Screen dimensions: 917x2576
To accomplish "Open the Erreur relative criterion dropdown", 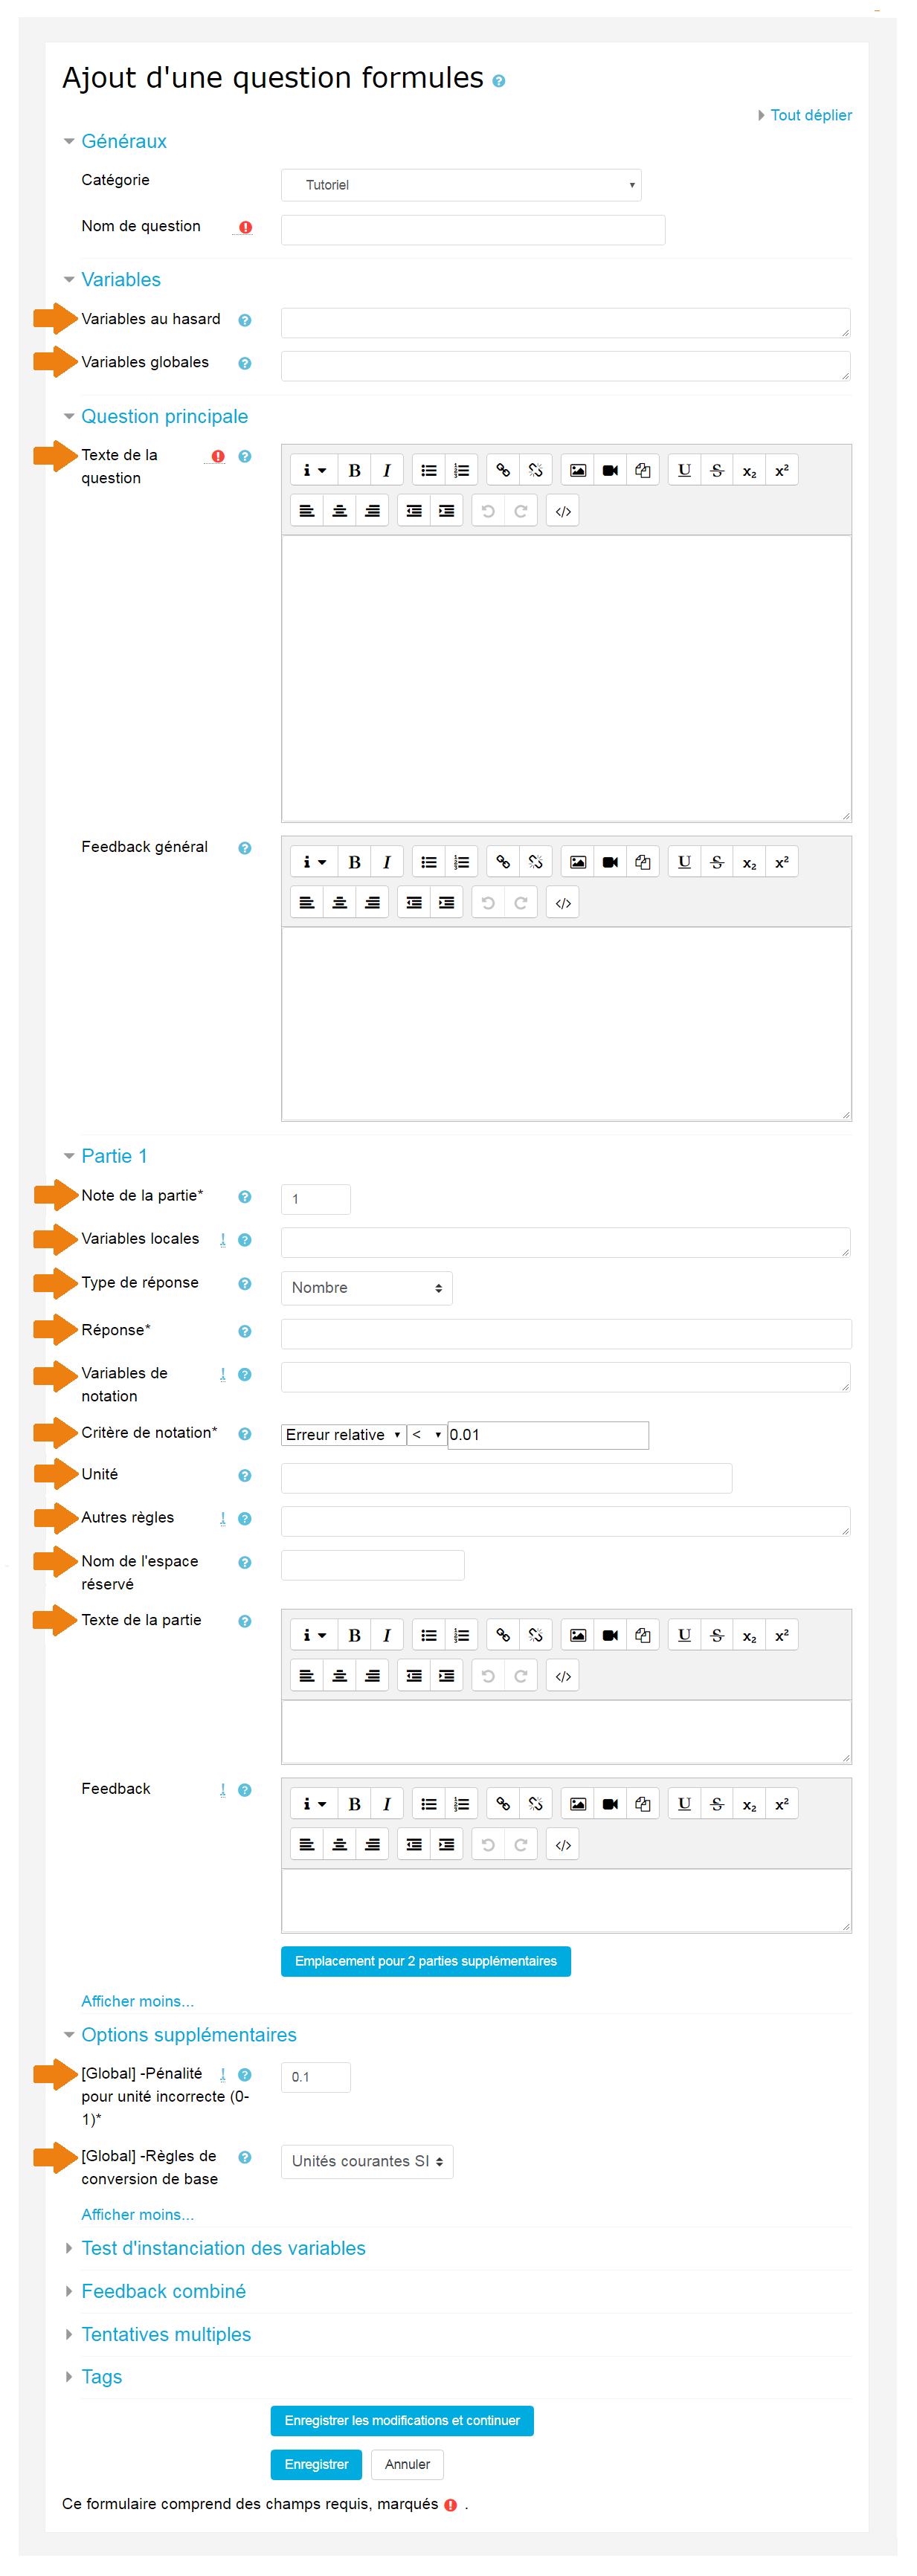I will click(343, 1434).
